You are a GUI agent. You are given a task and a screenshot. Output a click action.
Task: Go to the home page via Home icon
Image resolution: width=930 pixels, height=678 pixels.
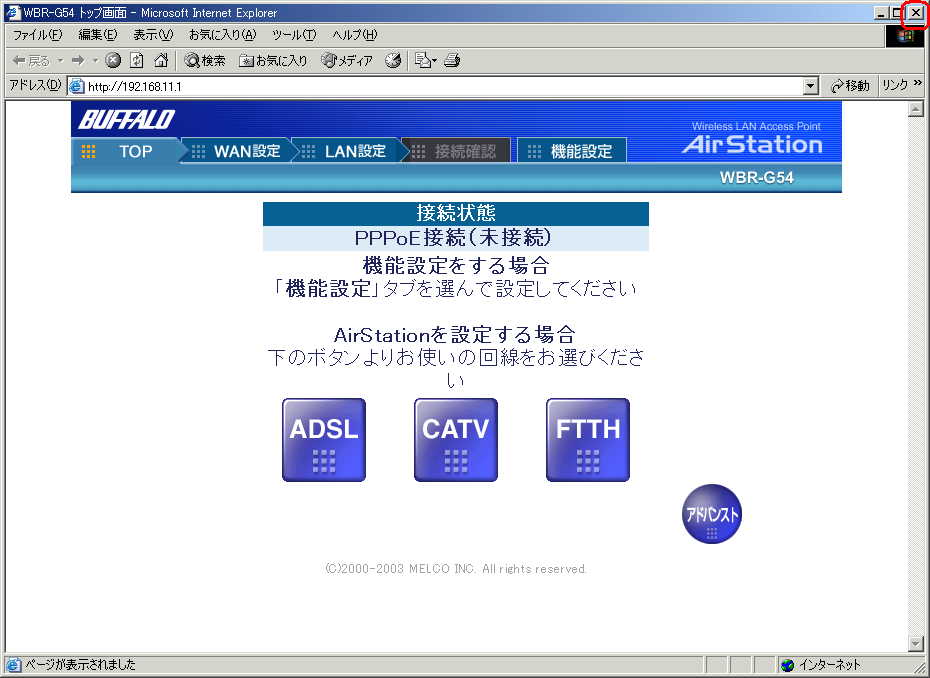pyautogui.click(x=161, y=60)
